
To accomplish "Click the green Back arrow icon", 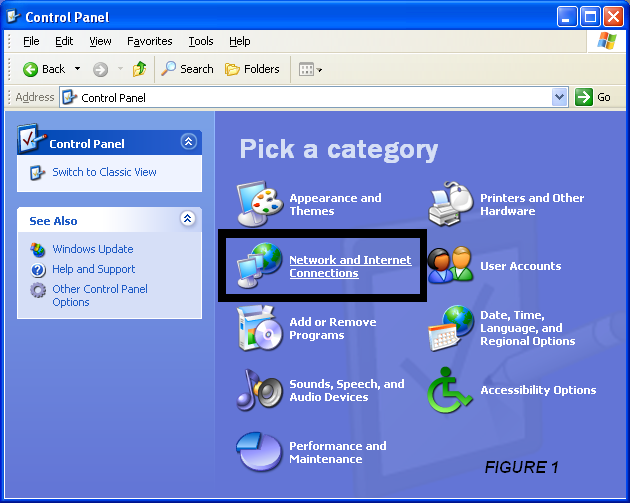I will click(x=30, y=70).
